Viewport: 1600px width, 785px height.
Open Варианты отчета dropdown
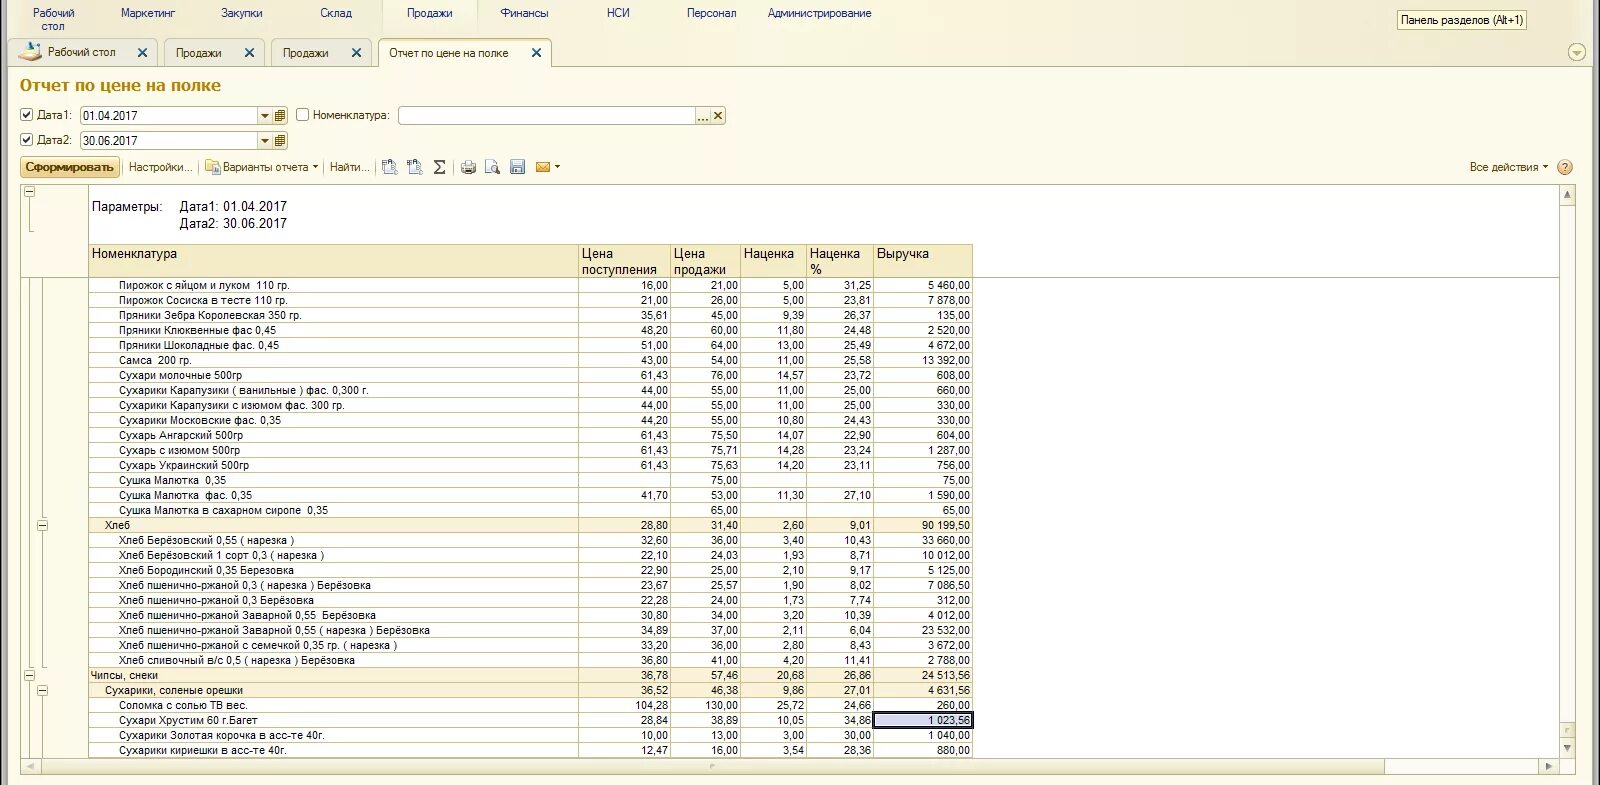[262, 167]
